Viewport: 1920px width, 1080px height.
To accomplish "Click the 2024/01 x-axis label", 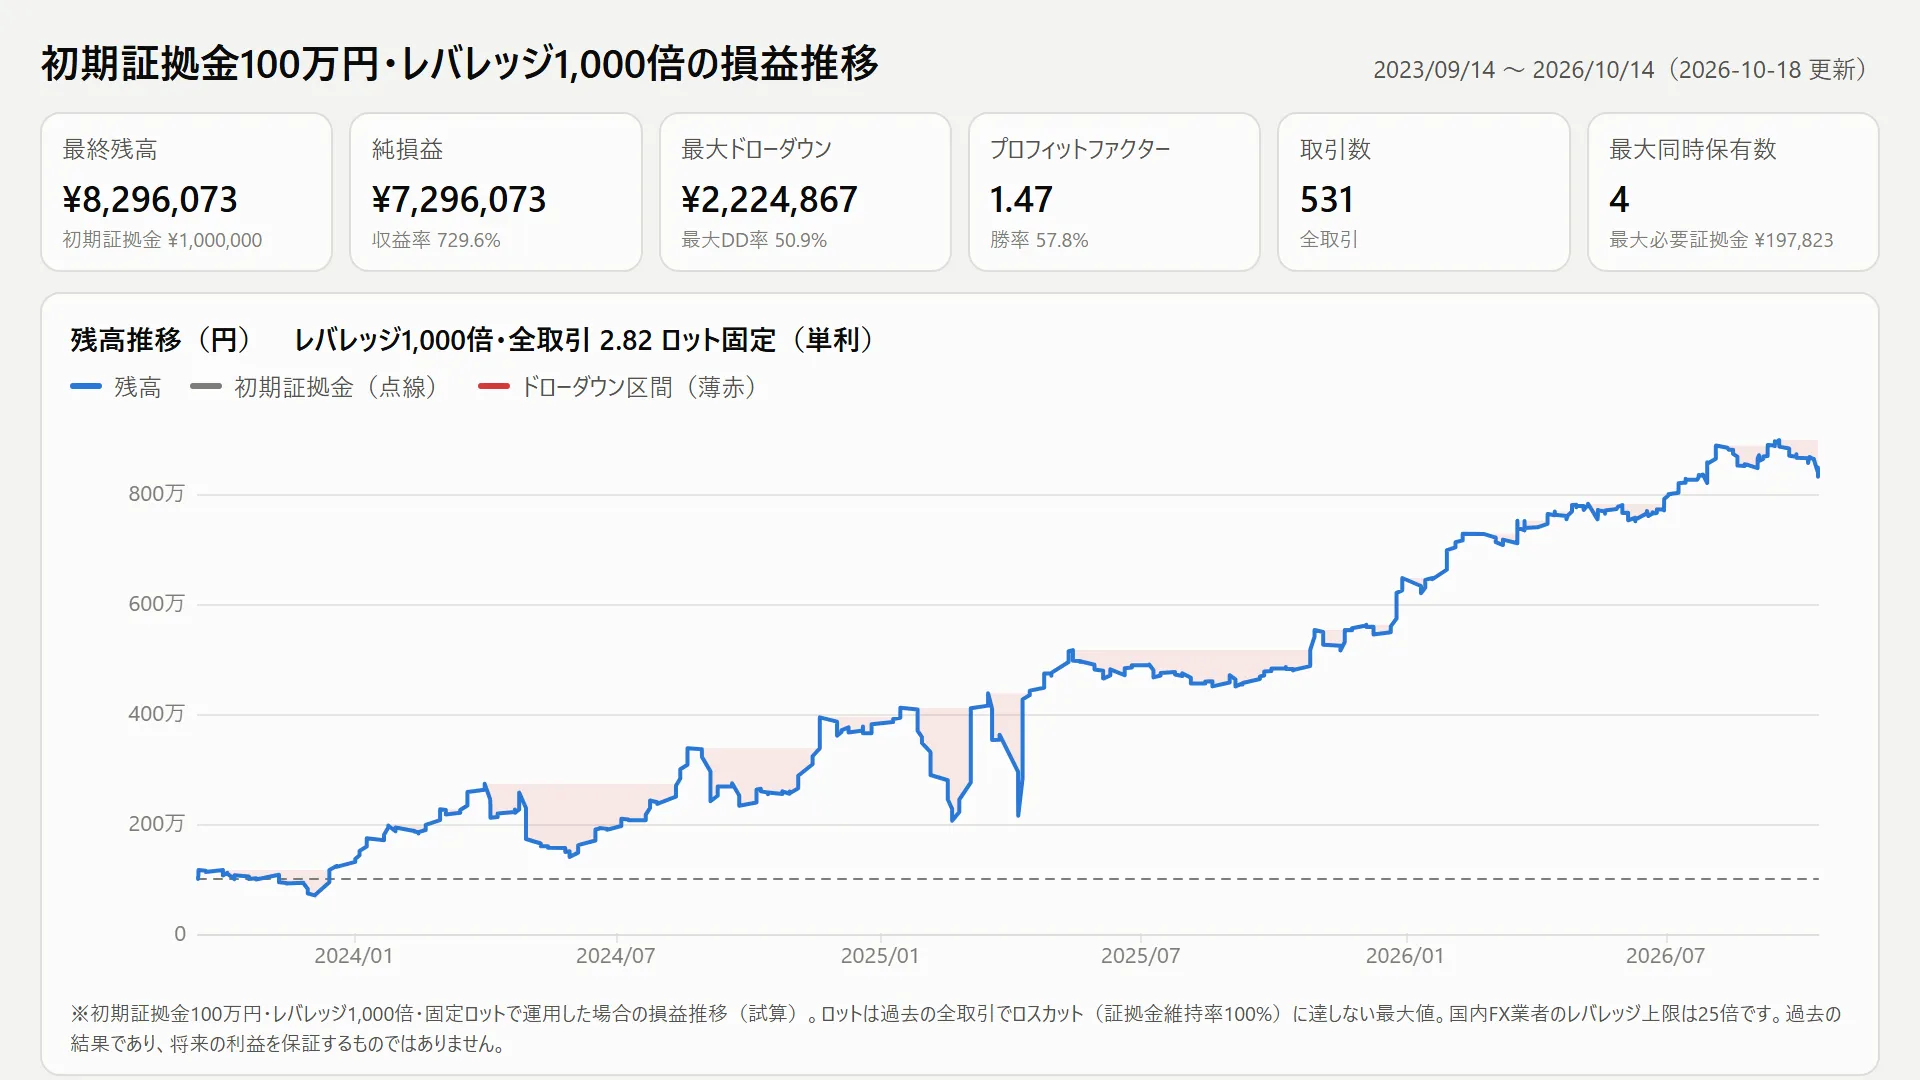I will 354,956.
